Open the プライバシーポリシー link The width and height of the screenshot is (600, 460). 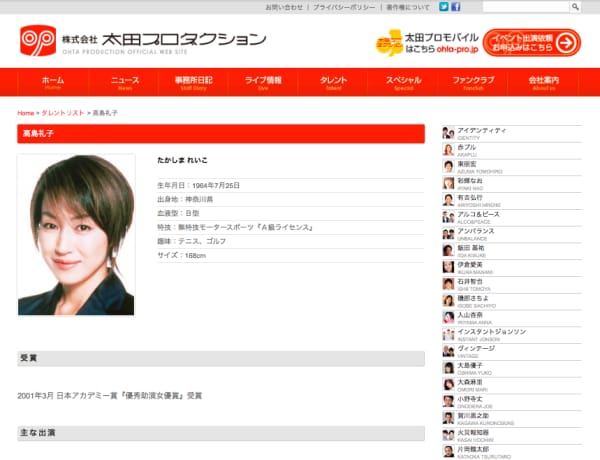point(344,7)
